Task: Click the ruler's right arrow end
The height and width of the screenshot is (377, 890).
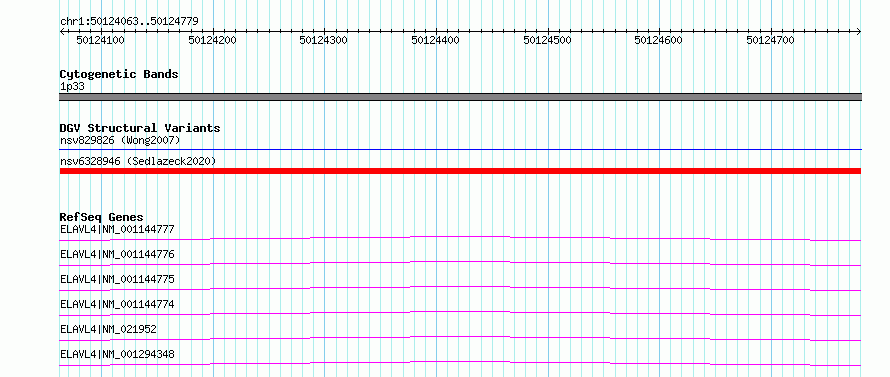Action: pyautogui.click(x=858, y=31)
